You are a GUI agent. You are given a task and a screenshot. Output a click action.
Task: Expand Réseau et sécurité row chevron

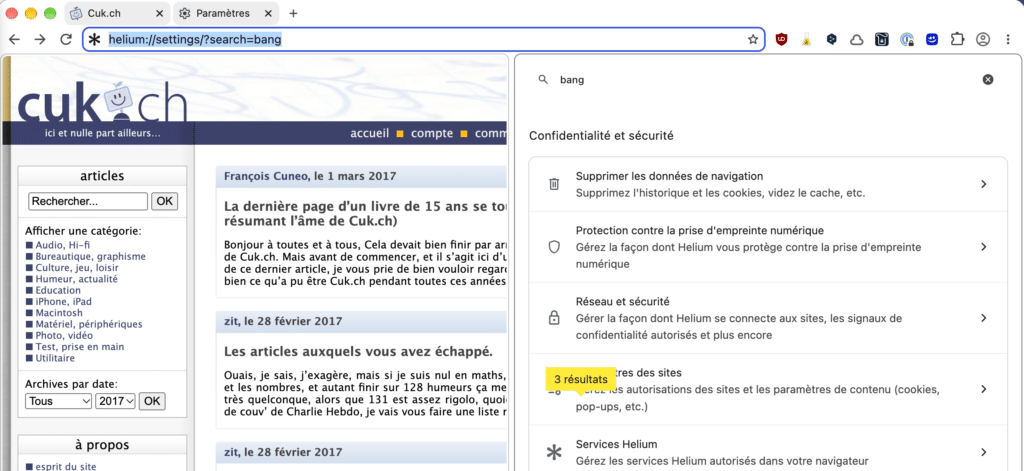984,318
